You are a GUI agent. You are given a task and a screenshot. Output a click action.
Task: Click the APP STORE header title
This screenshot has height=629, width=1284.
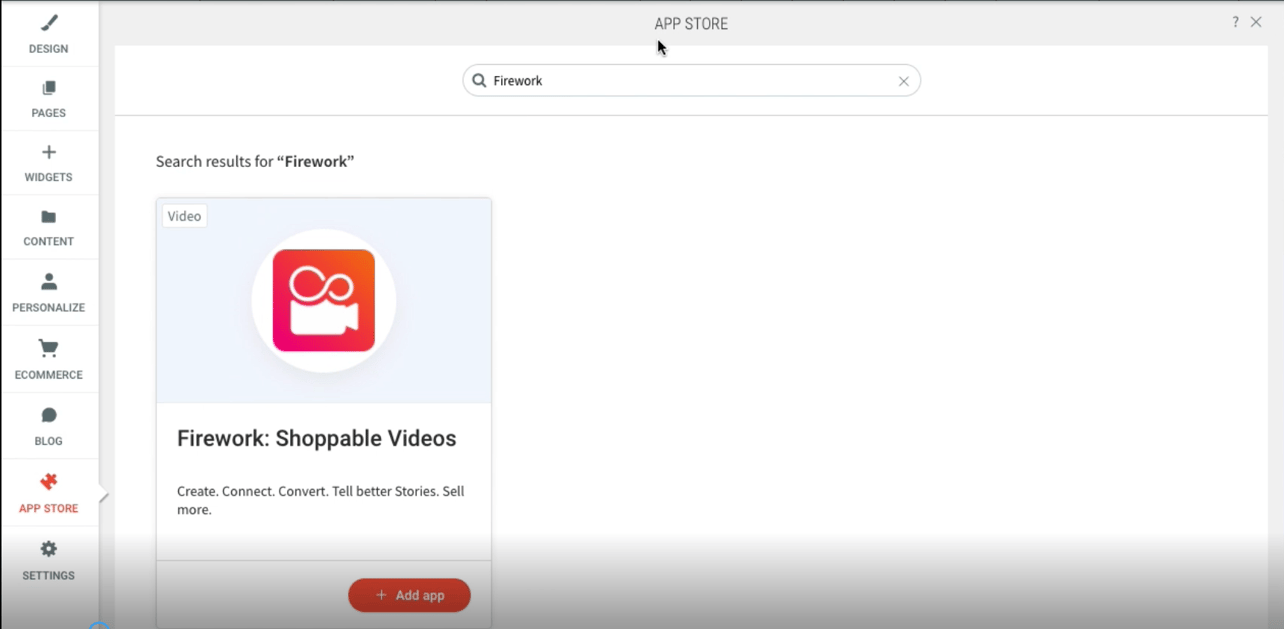(691, 24)
